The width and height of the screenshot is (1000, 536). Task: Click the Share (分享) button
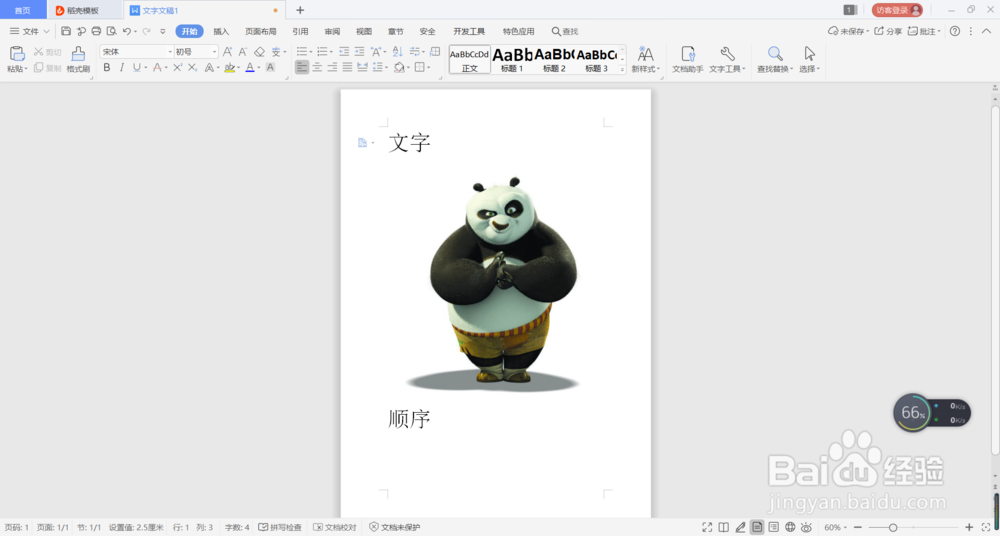coord(888,31)
